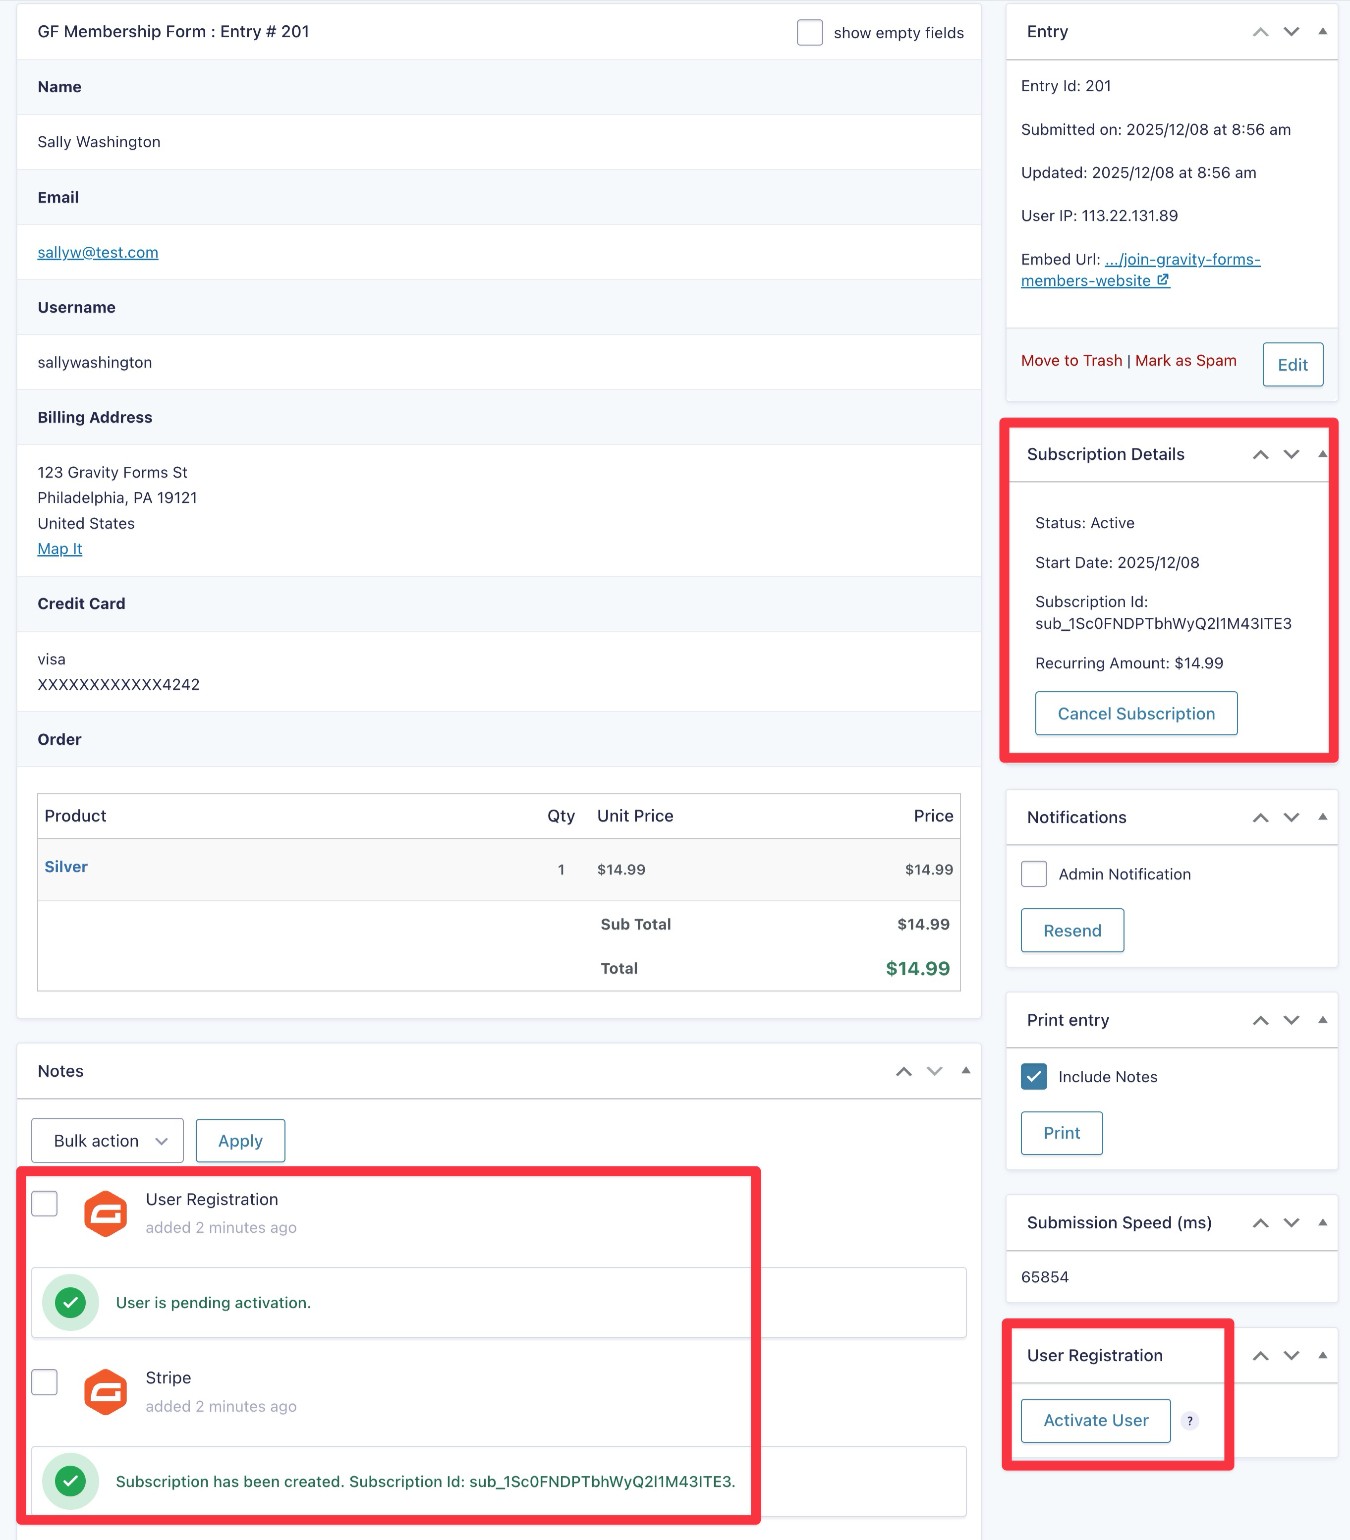This screenshot has width=1350, height=1540.
Task: Click the external link icon in Embed Url
Action: click(1163, 281)
